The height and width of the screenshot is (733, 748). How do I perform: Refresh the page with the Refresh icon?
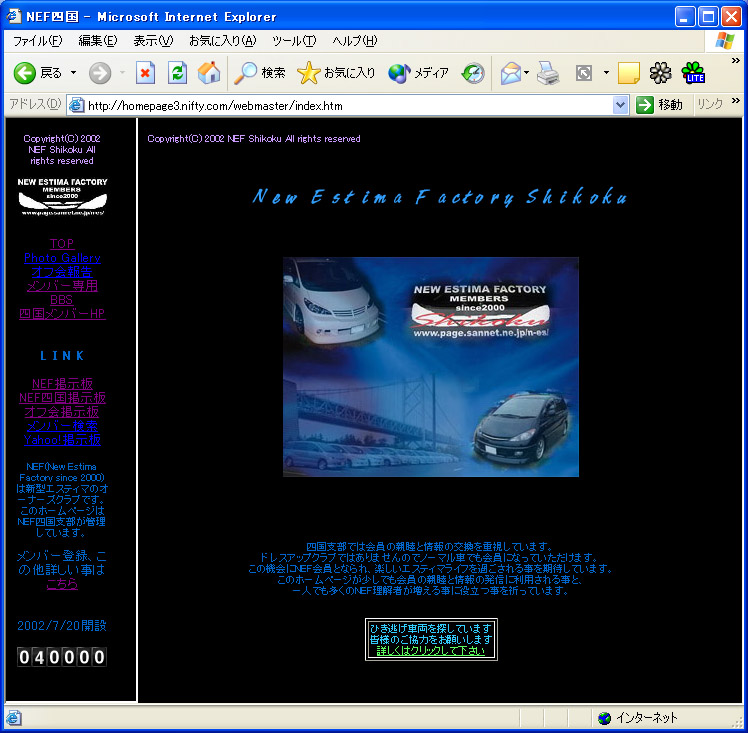click(x=177, y=73)
